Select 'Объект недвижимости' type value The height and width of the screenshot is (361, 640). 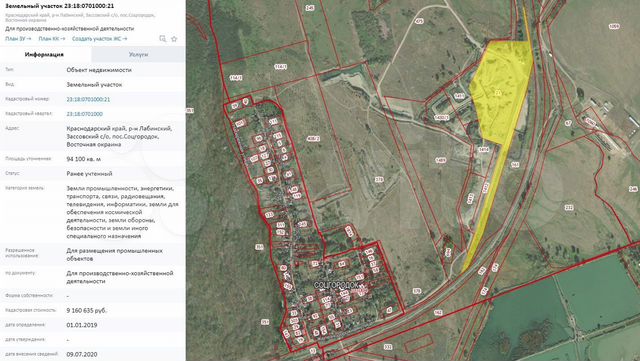pos(99,70)
